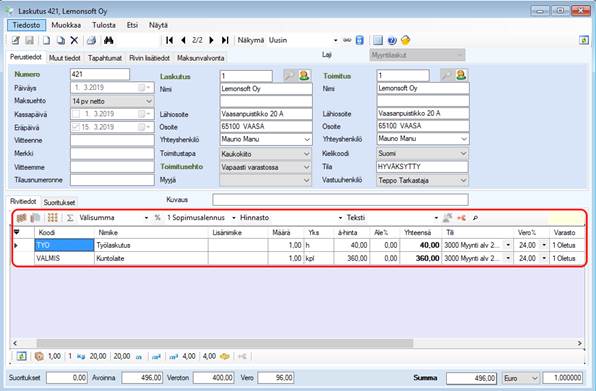Go to the previous record

coord(183,40)
